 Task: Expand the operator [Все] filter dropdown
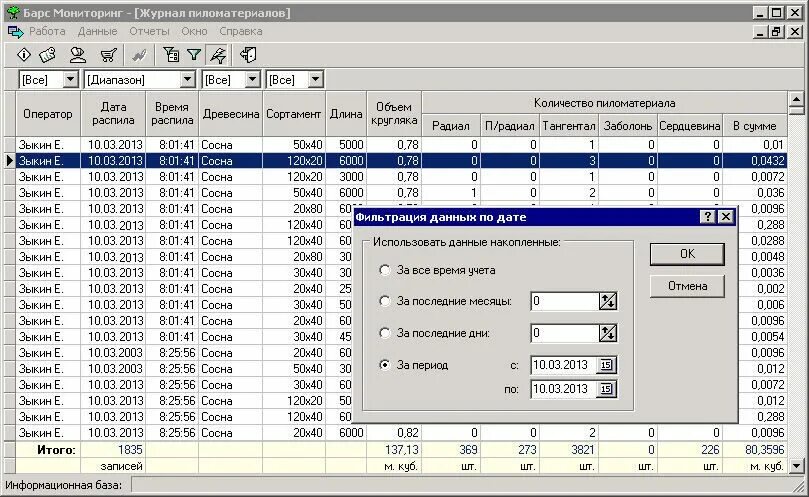pos(70,79)
